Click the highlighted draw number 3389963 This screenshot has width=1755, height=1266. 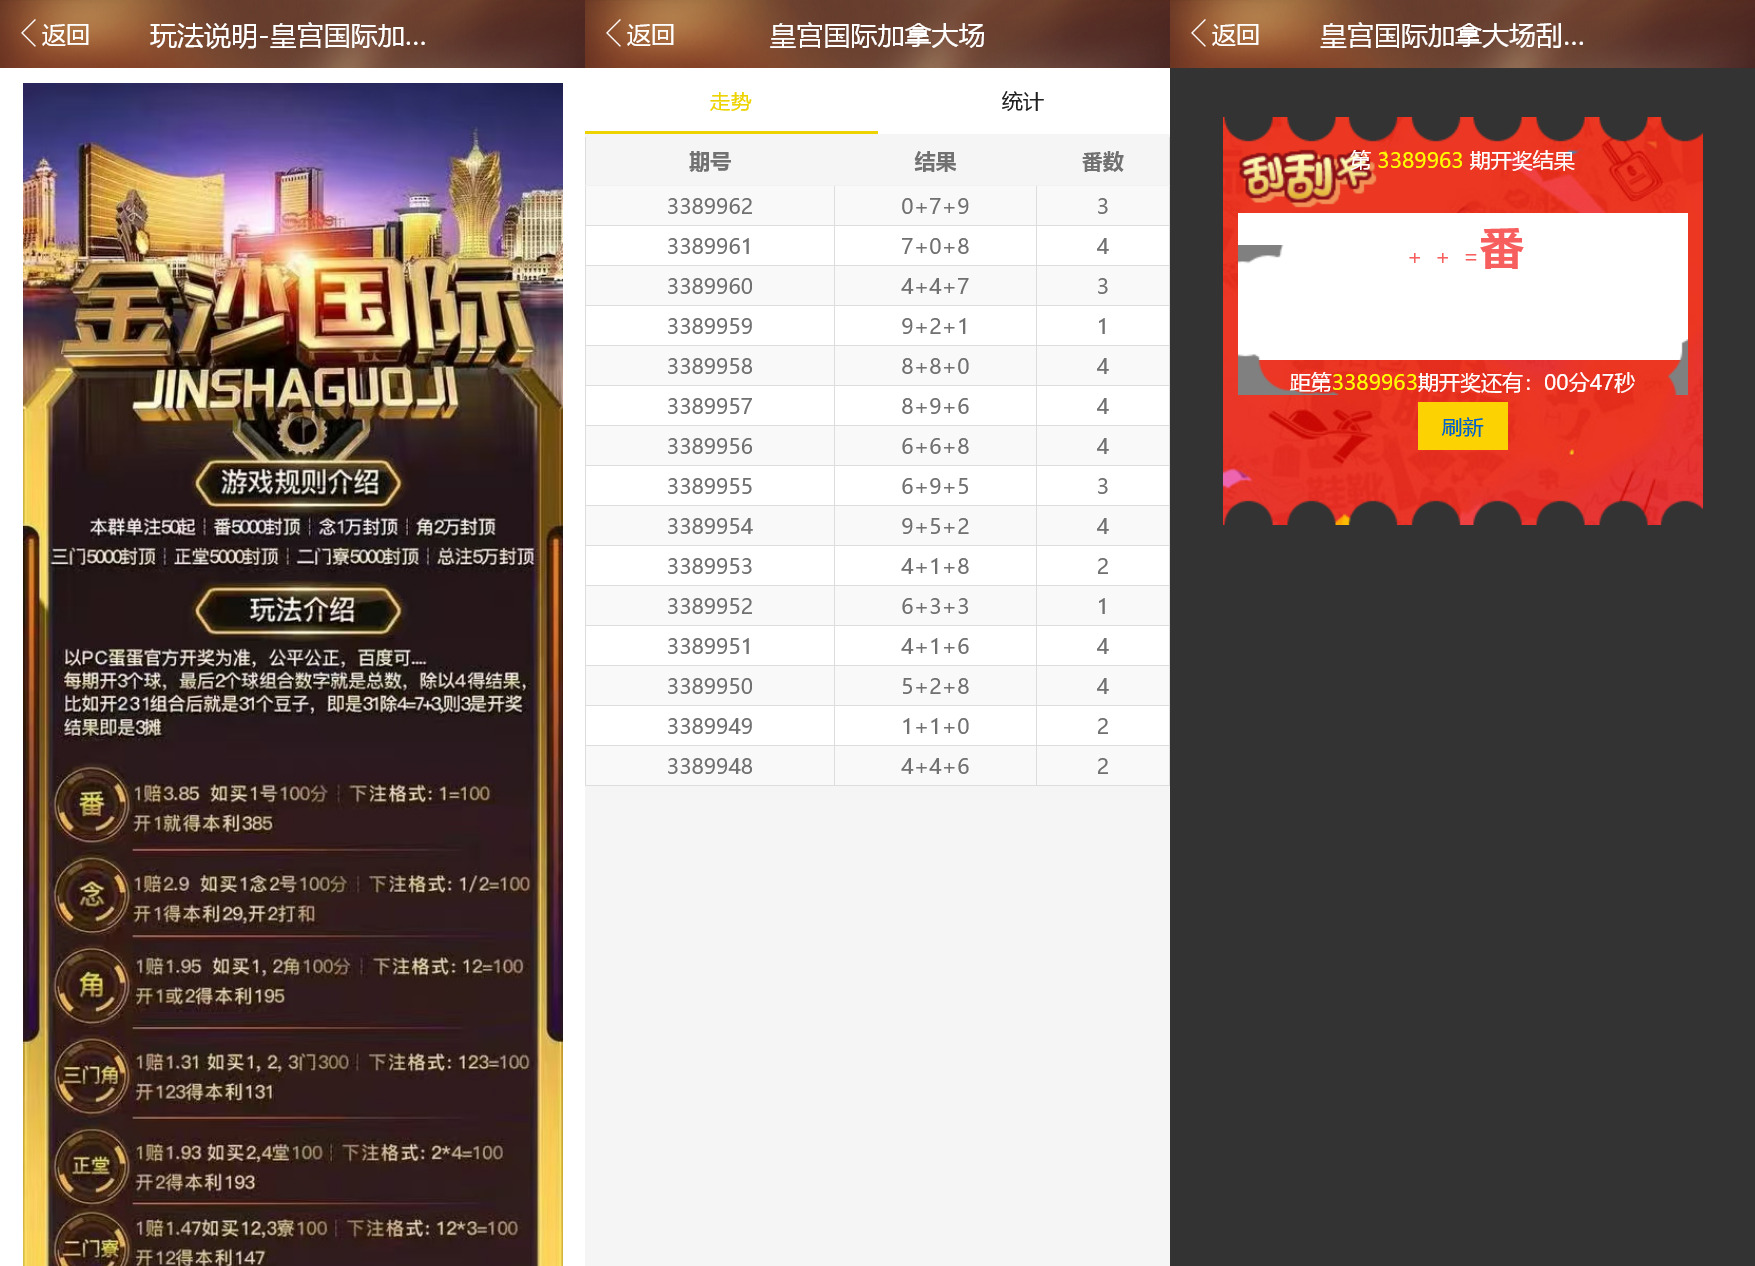1418,160
